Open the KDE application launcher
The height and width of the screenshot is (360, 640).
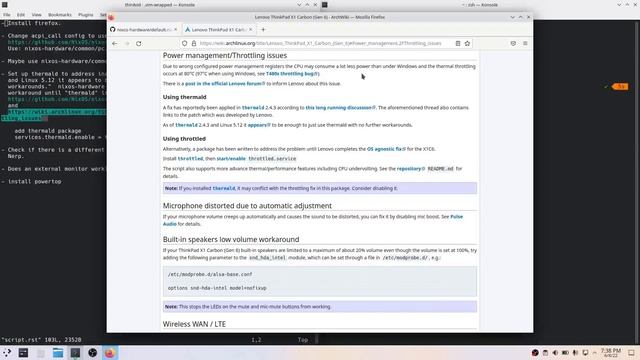pyautogui.click(x=7, y=353)
